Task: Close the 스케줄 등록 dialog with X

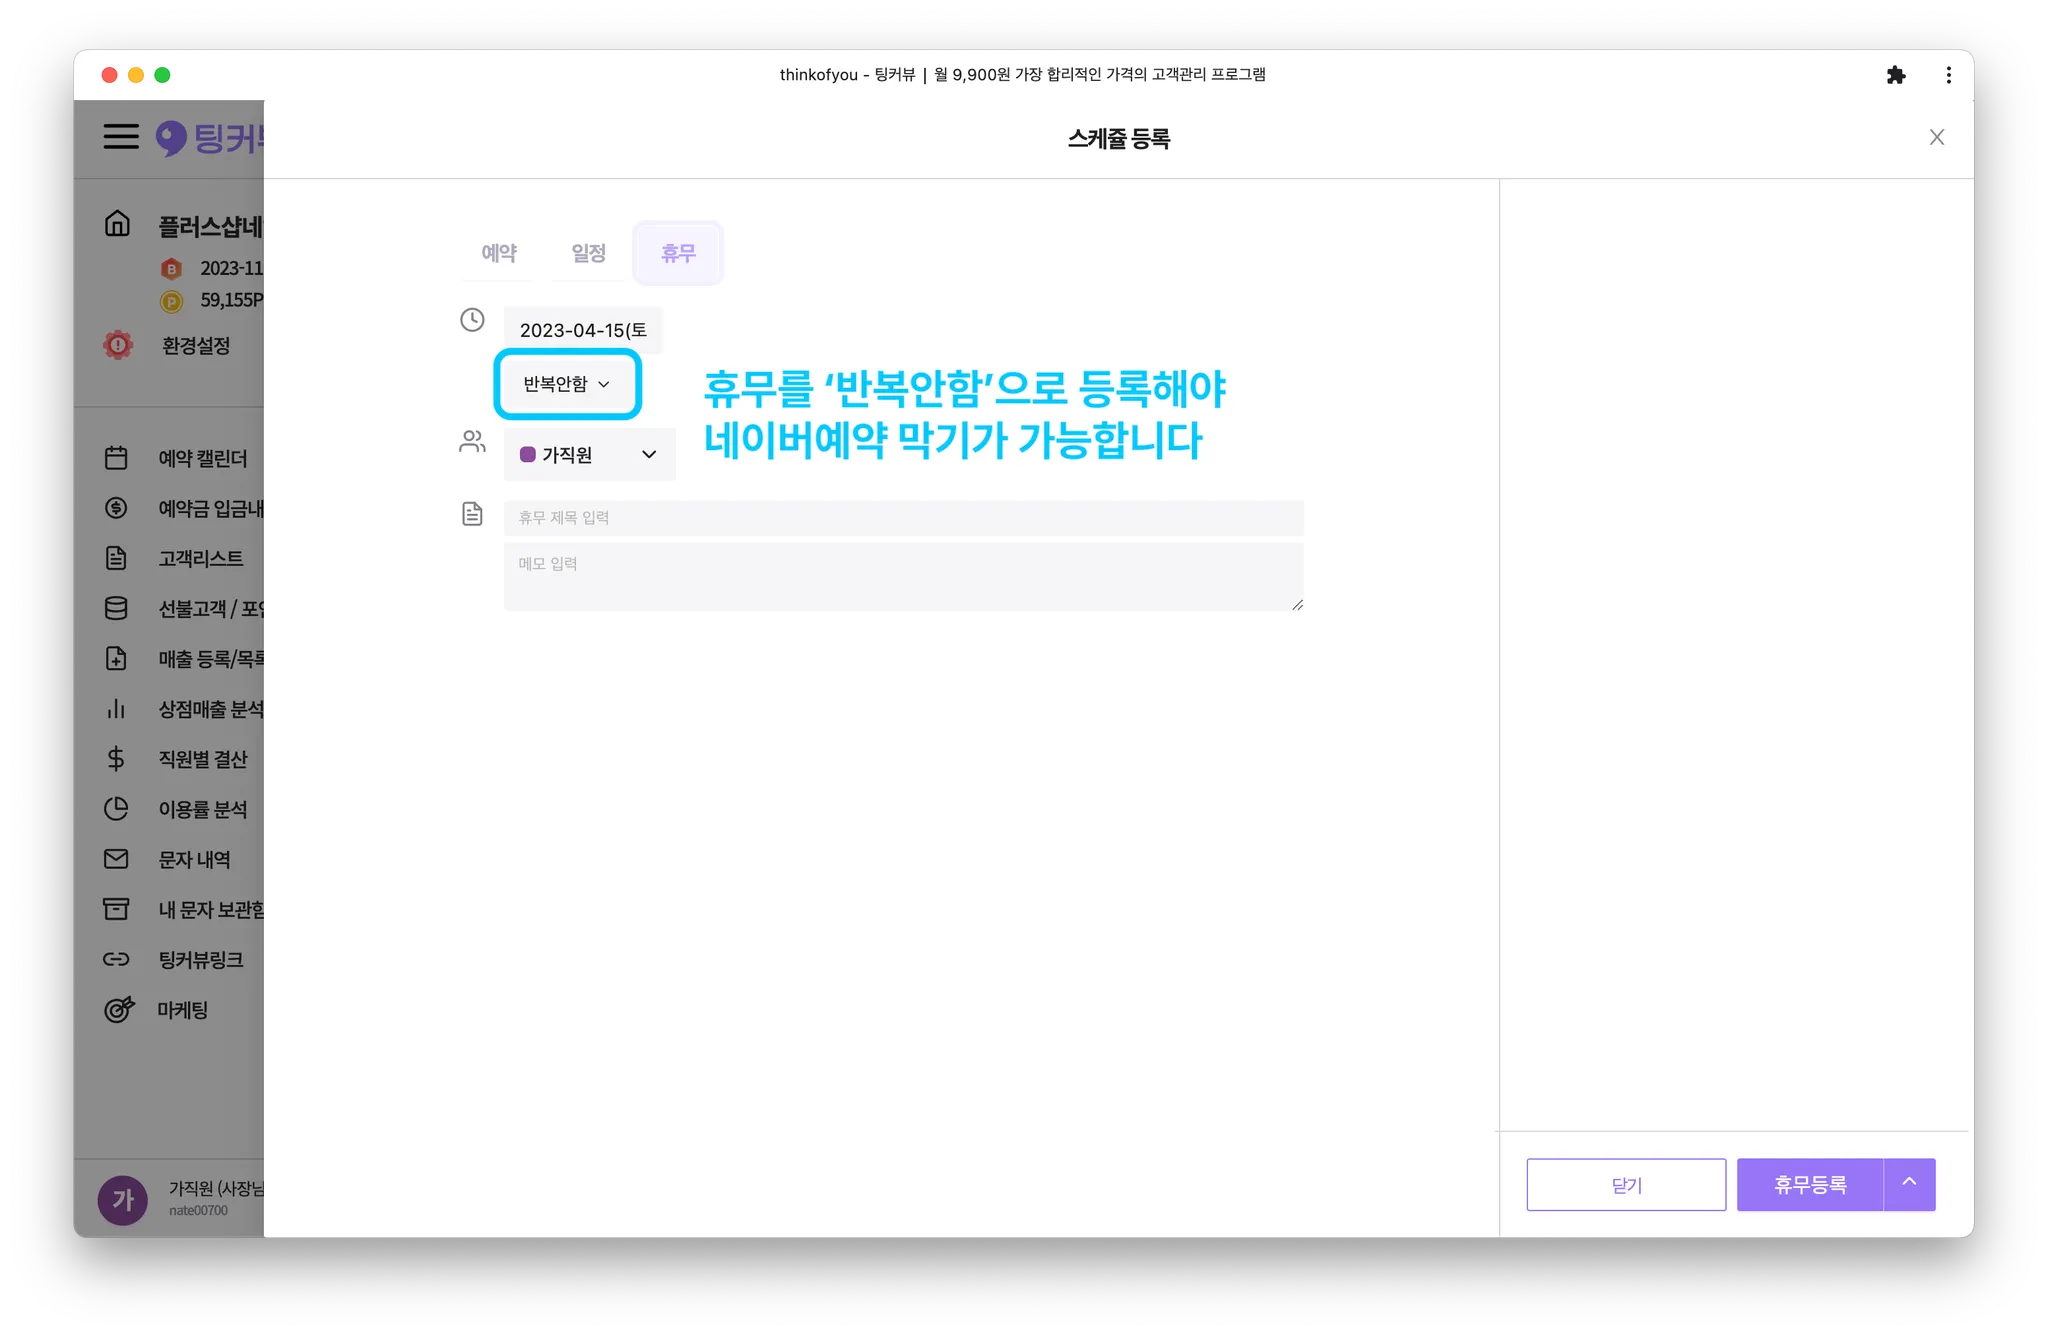Action: tap(1936, 138)
